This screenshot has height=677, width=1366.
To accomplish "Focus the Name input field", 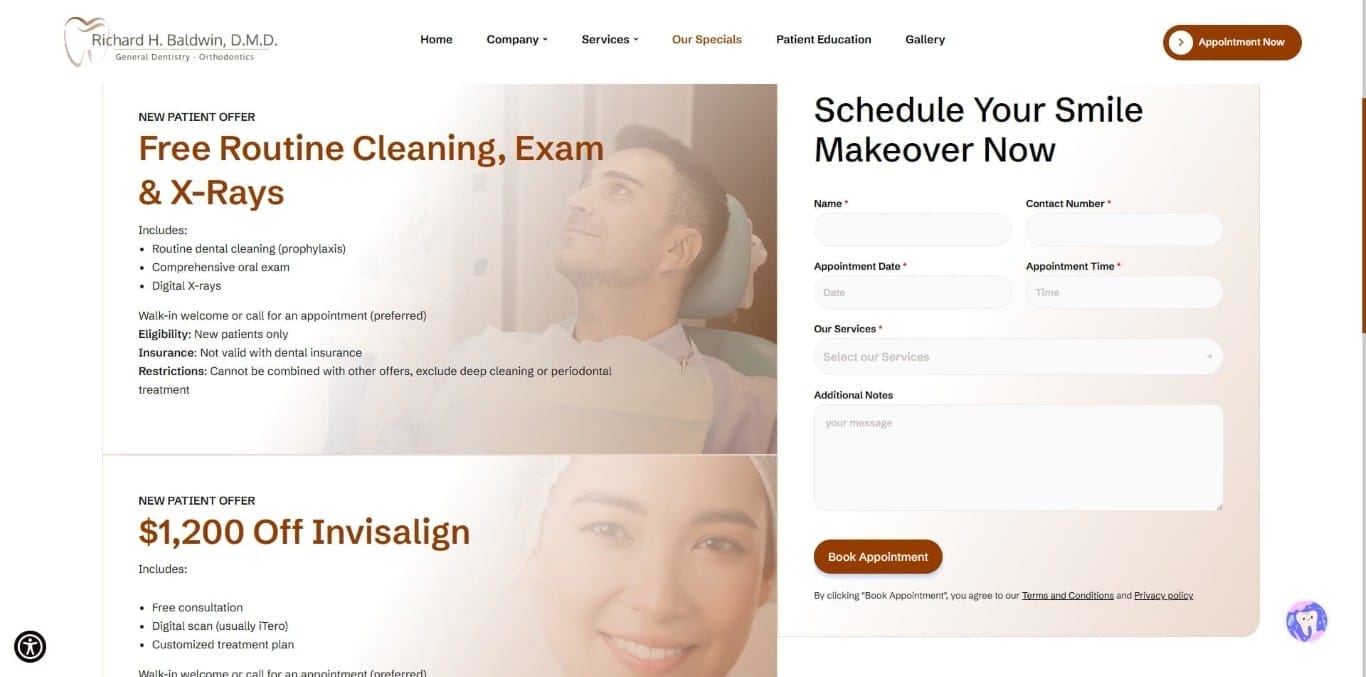I will pyautogui.click(x=913, y=229).
